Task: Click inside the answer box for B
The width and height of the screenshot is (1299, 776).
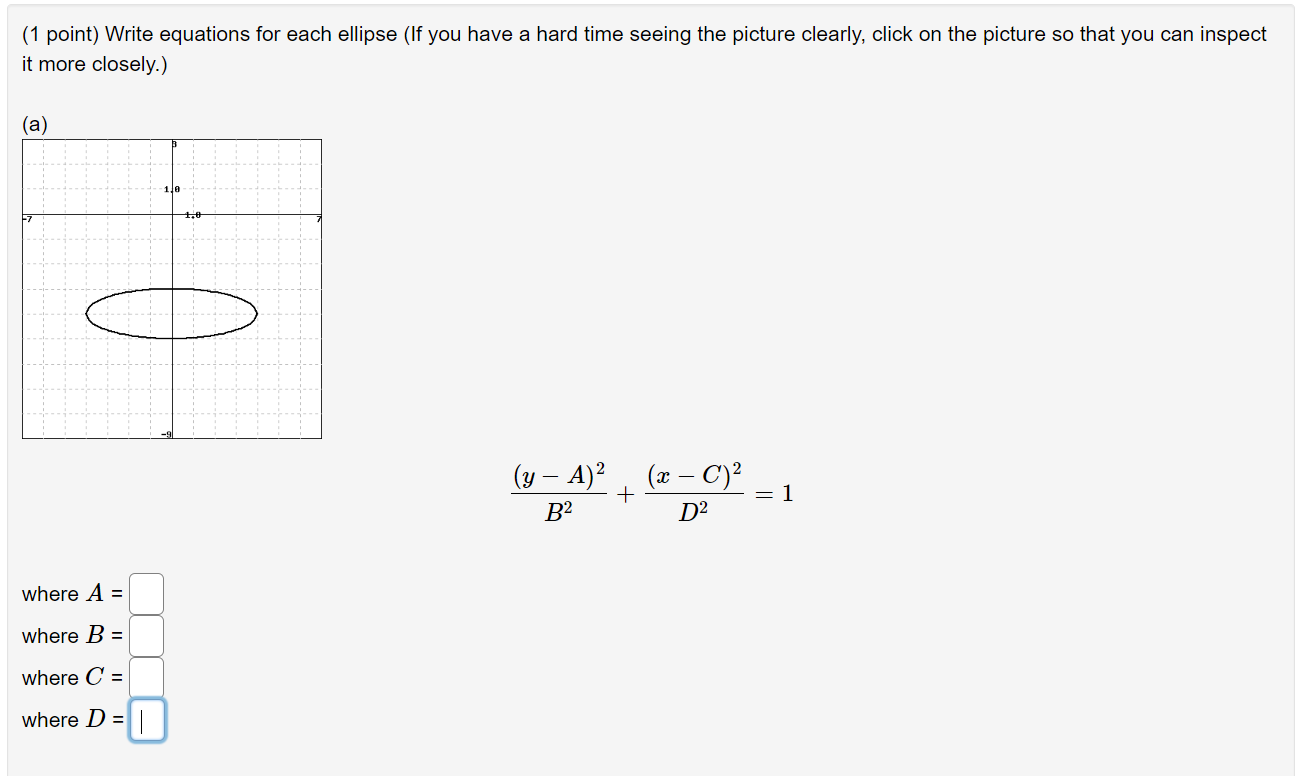Action: pyautogui.click(x=148, y=634)
